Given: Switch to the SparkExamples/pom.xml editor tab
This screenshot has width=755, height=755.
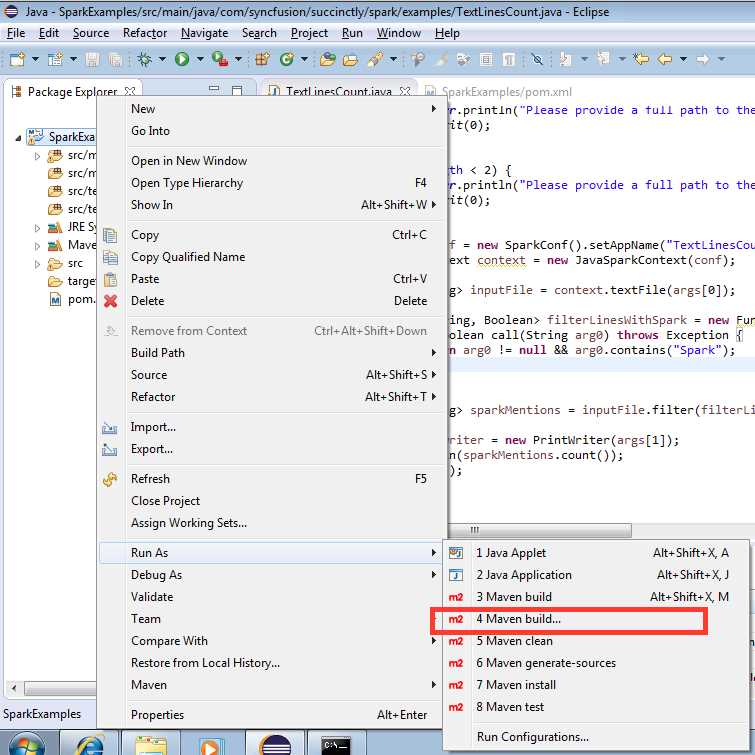Looking at the screenshot, I should [x=498, y=91].
